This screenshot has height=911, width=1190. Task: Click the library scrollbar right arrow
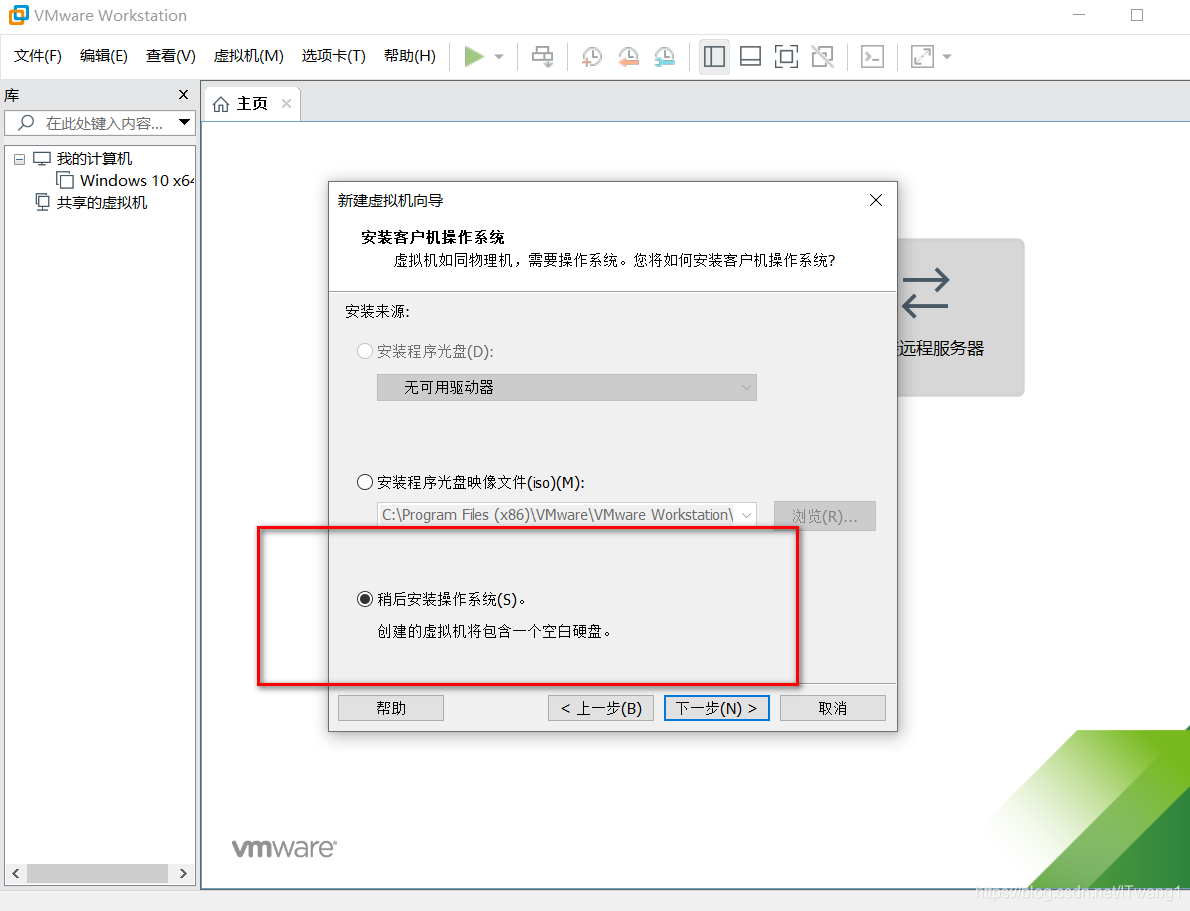[183, 873]
